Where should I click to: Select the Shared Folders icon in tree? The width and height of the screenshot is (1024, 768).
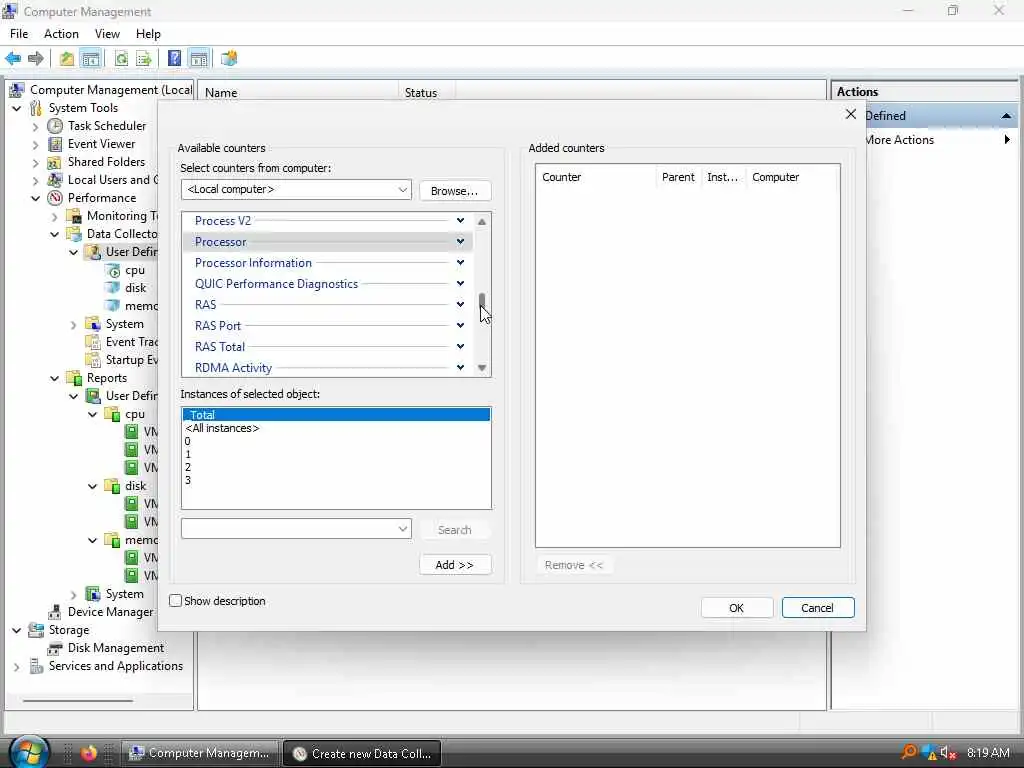56,161
